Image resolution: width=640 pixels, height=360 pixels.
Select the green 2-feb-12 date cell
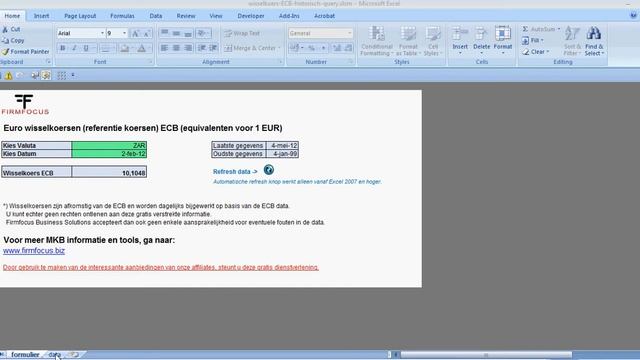pos(109,154)
